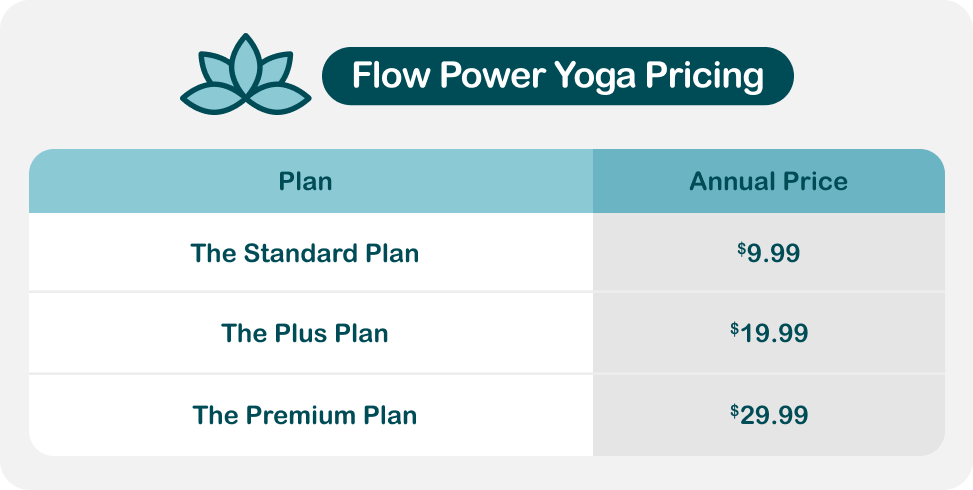Viewport: 973px width, 490px height.
Task: Select the Annual Price column header
Action: [768, 181]
